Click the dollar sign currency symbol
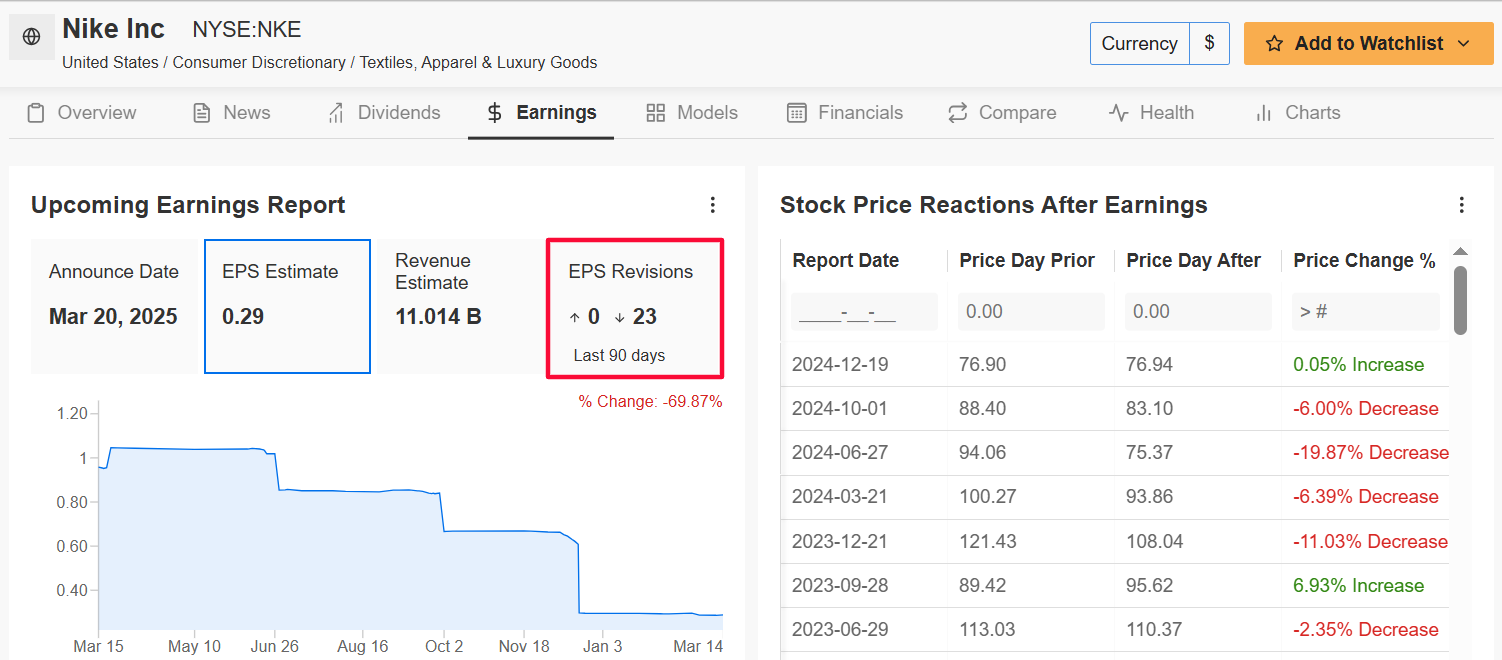The image size is (1502, 660). [x=1210, y=44]
